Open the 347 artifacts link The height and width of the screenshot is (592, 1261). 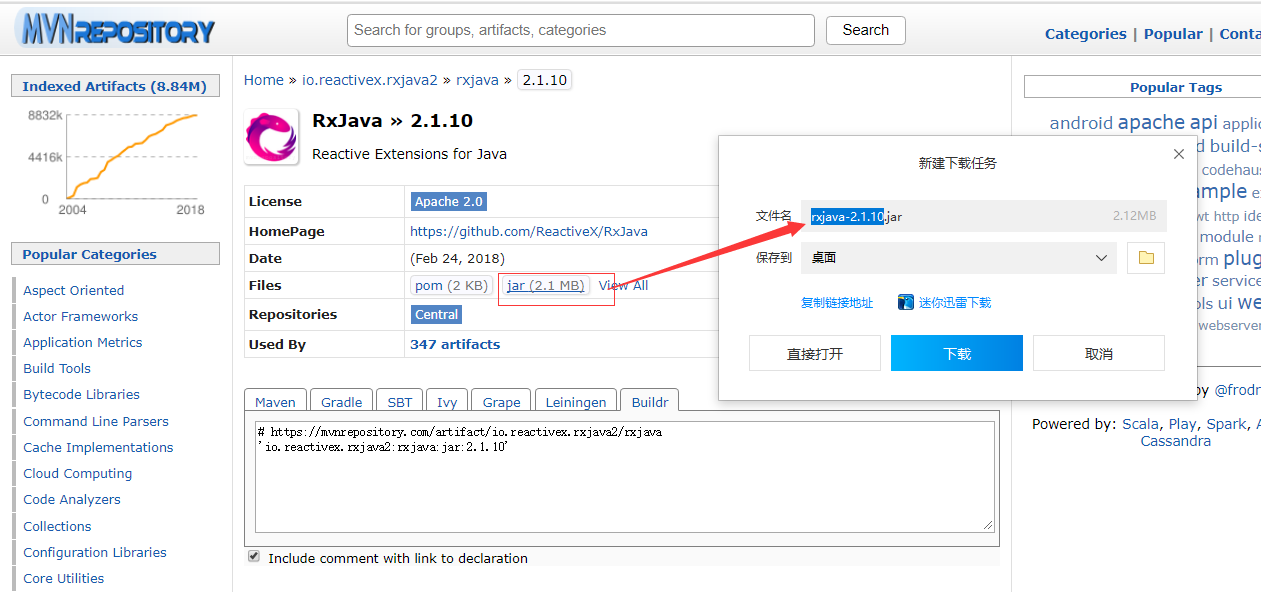coord(455,344)
